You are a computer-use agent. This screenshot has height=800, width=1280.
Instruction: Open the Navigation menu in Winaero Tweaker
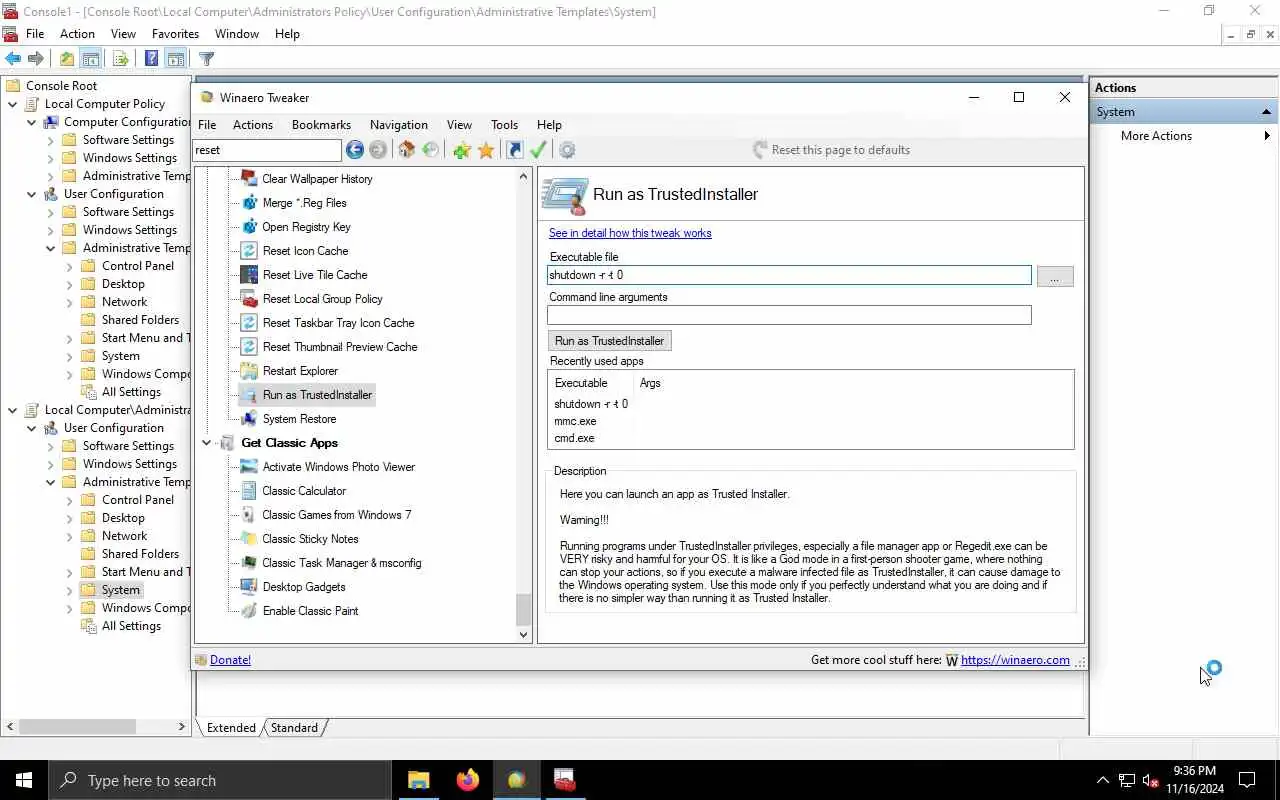(x=398, y=125)
